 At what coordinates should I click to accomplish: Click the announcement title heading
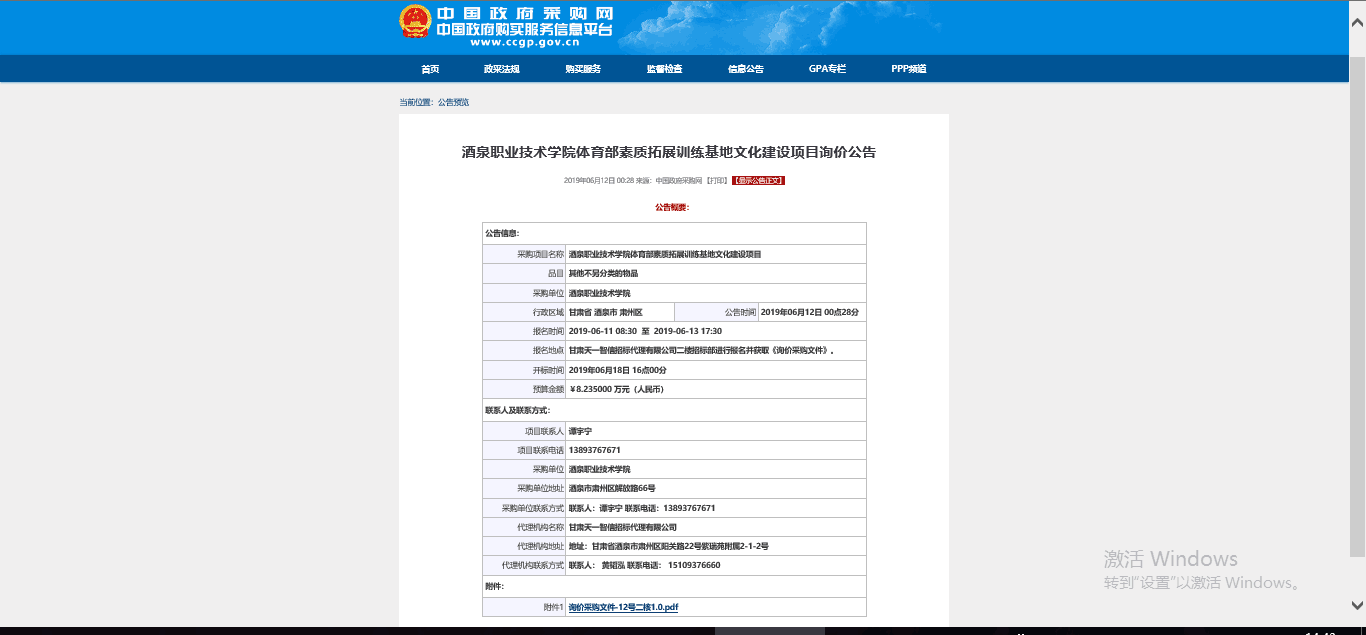point(668,152)
